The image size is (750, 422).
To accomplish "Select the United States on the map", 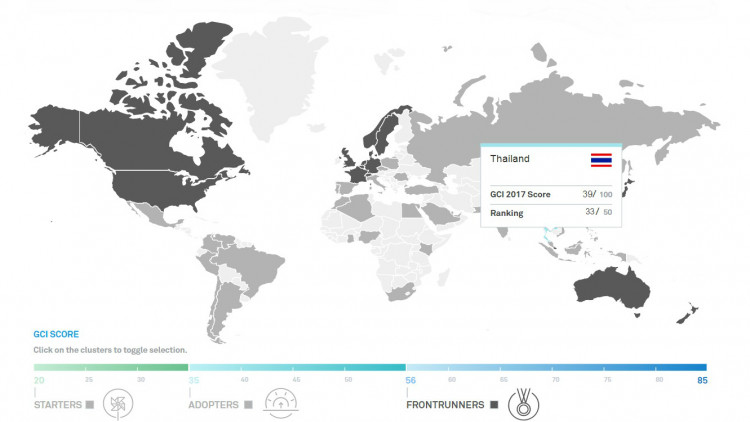I will pyautogui.click(x=160, y=189).
